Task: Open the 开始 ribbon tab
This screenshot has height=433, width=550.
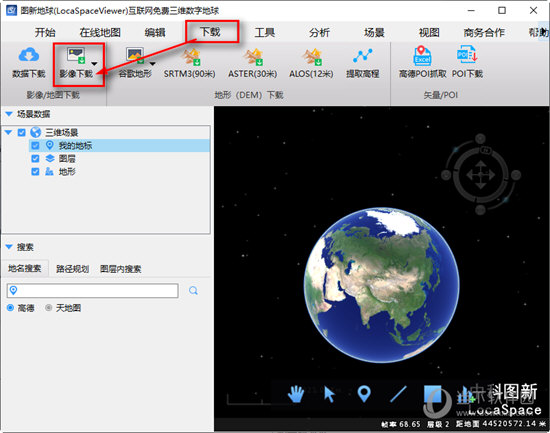Action: point(45,33)
